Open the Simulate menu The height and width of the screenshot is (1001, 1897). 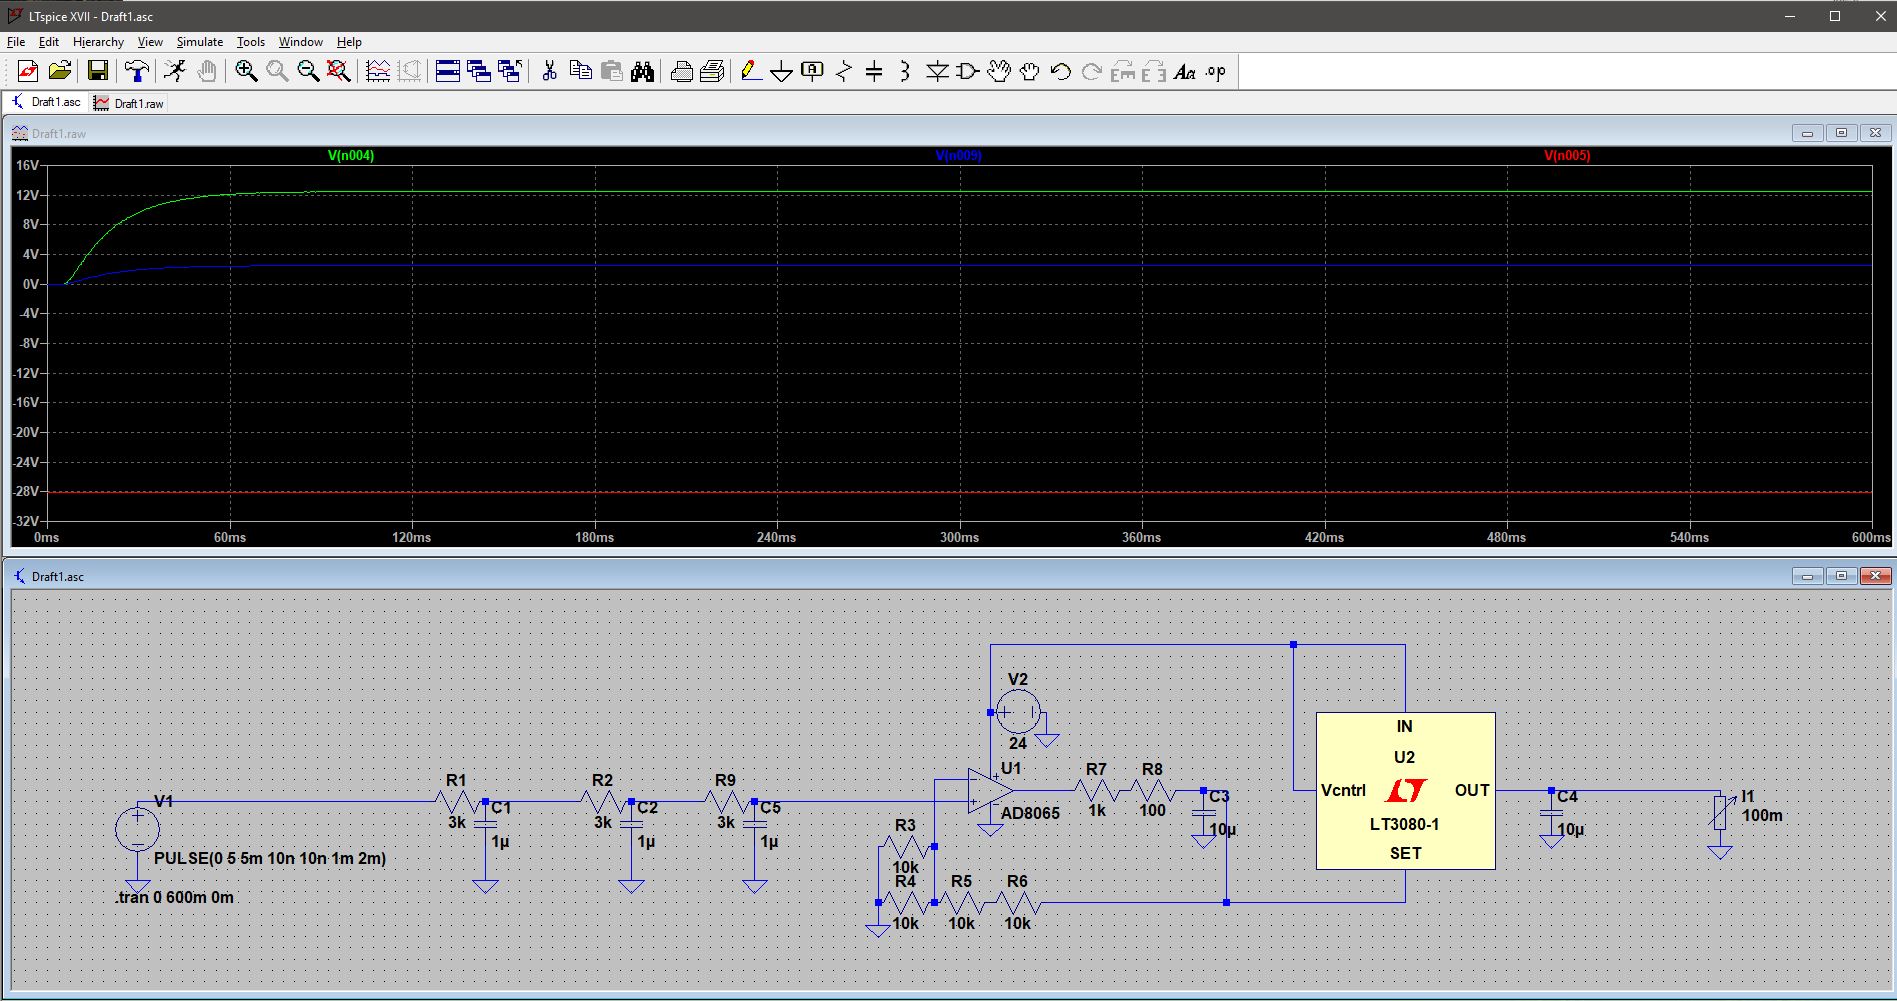200,42
